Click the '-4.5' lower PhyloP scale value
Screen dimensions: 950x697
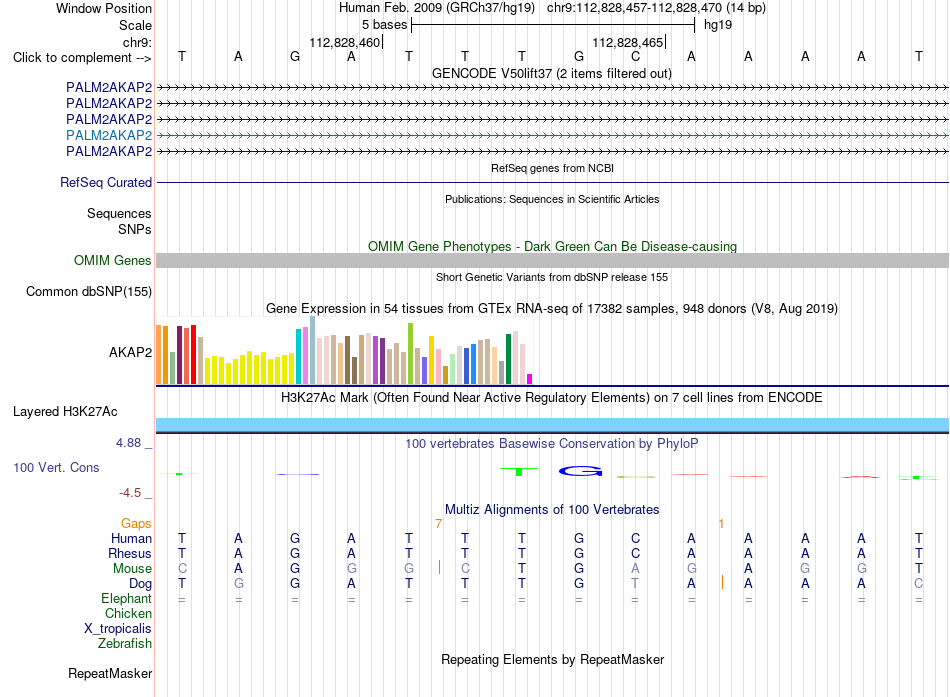click(x=130, y=493)
